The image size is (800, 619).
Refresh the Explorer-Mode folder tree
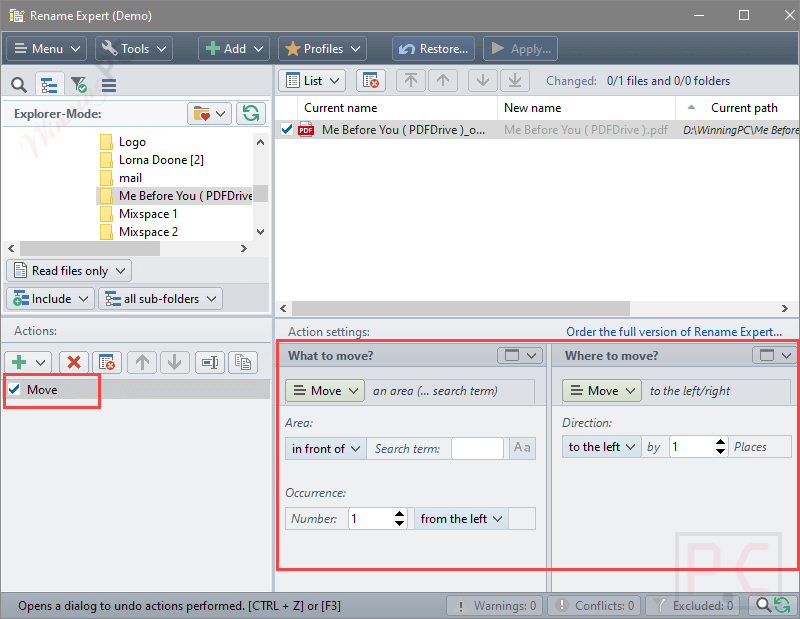pos(251,114)
